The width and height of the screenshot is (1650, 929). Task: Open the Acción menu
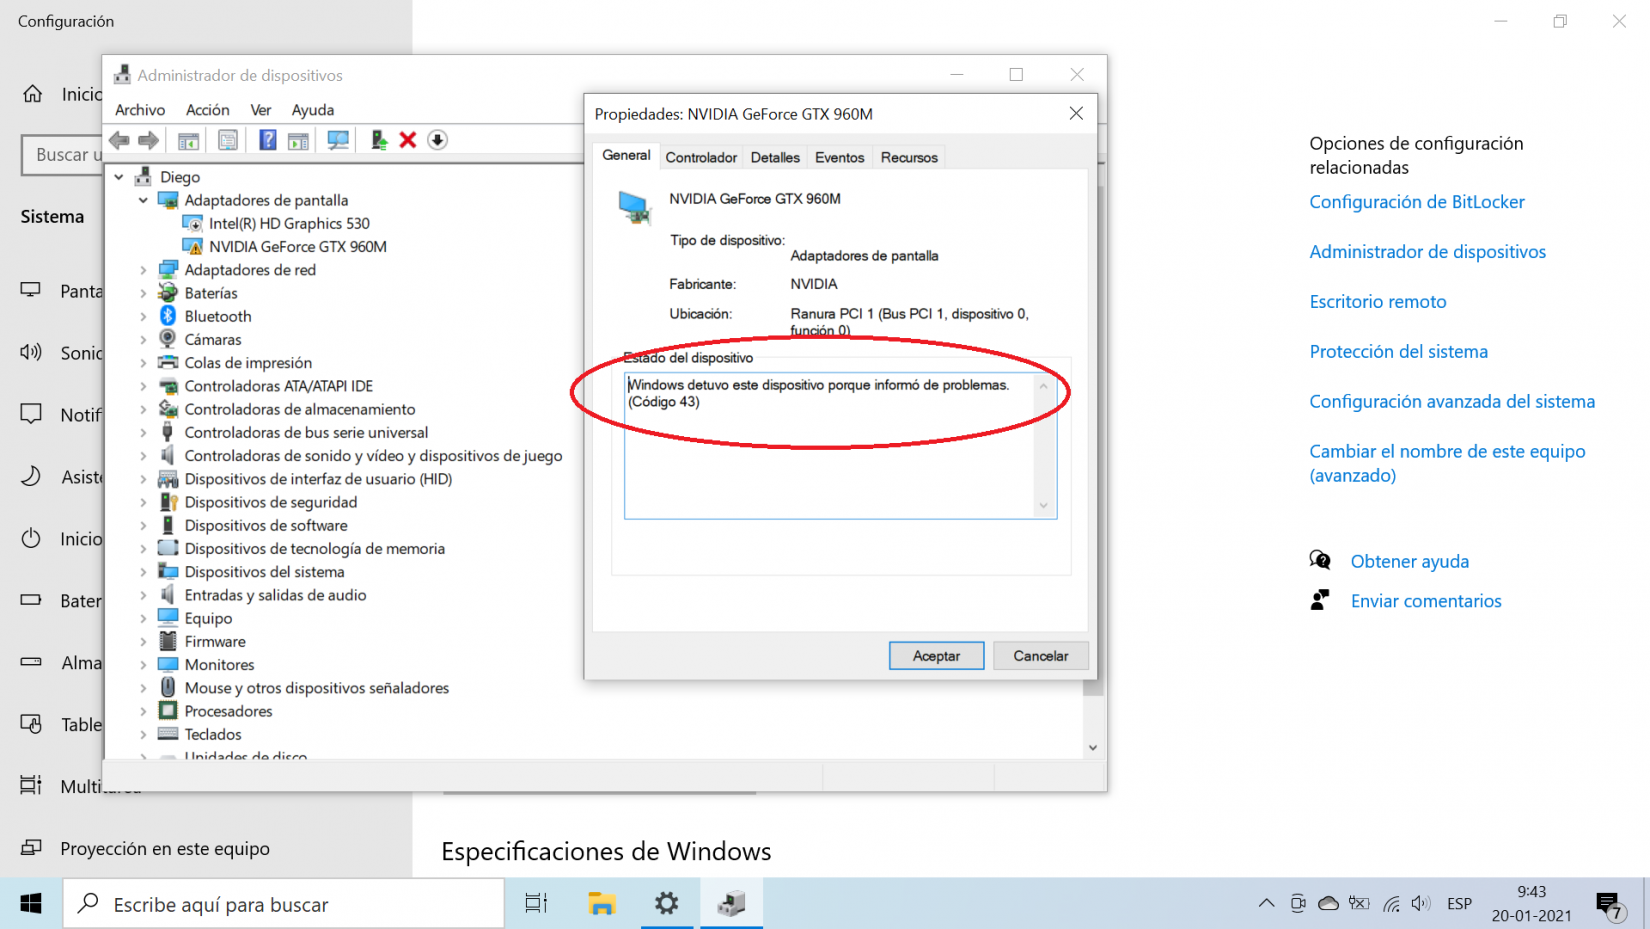[x=208, y=110]
